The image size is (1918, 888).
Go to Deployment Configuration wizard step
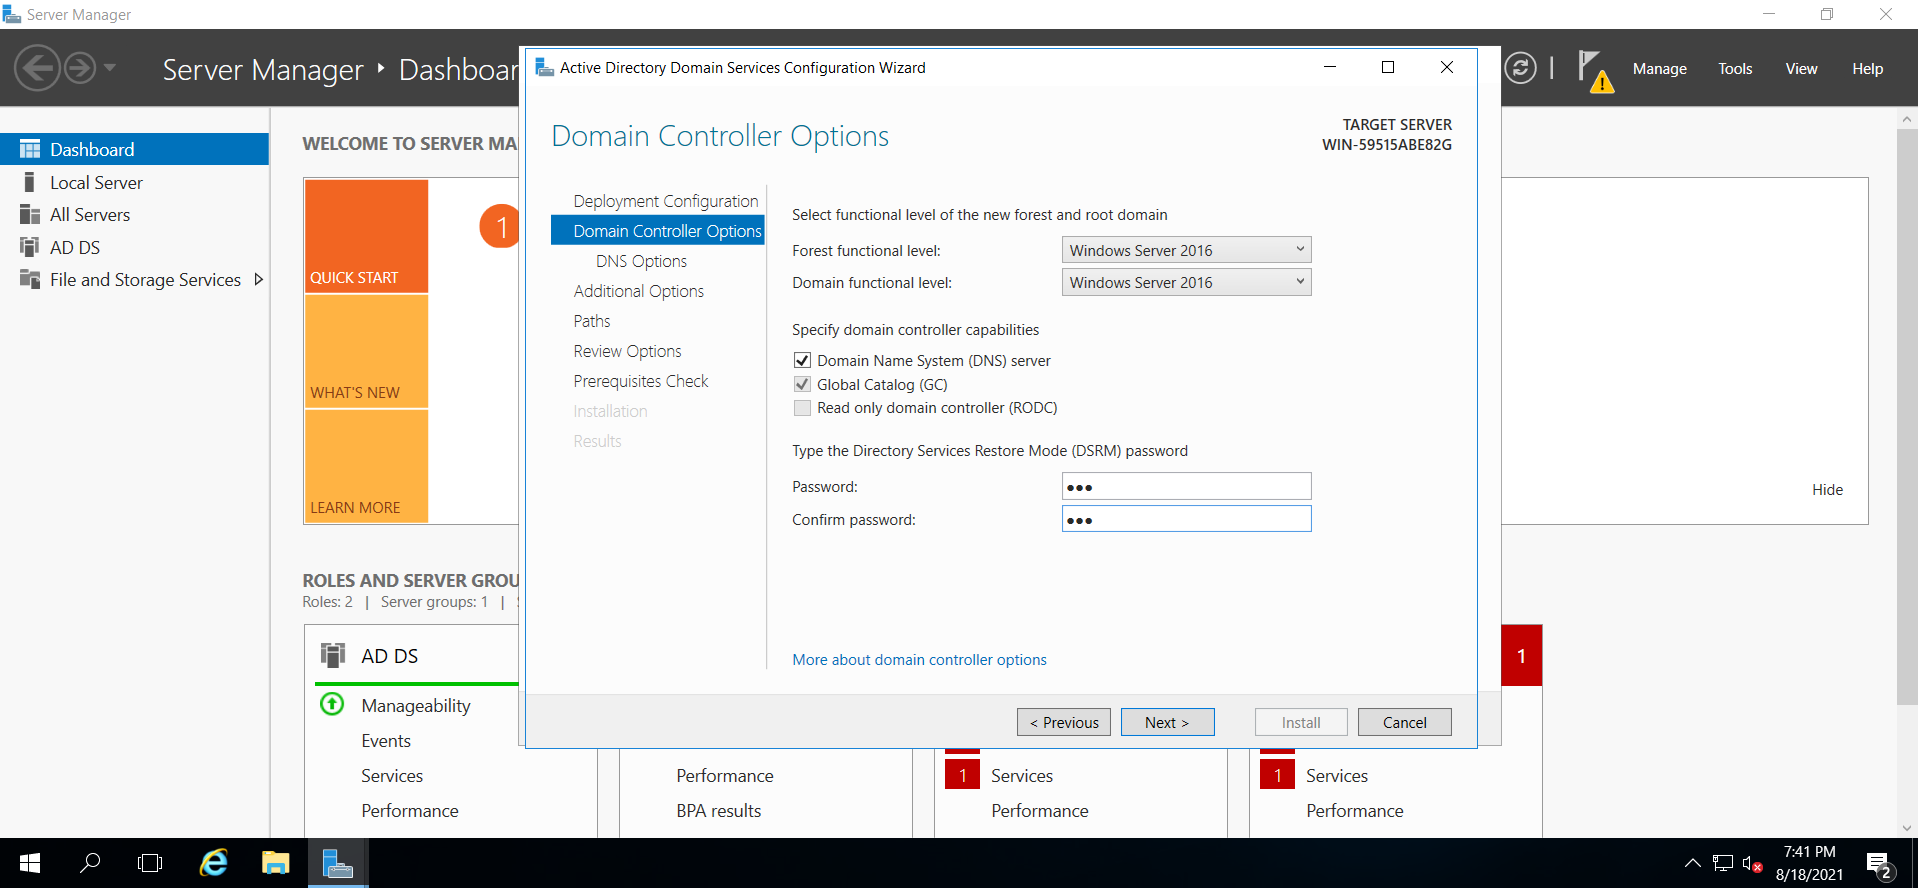click(665, 201)
